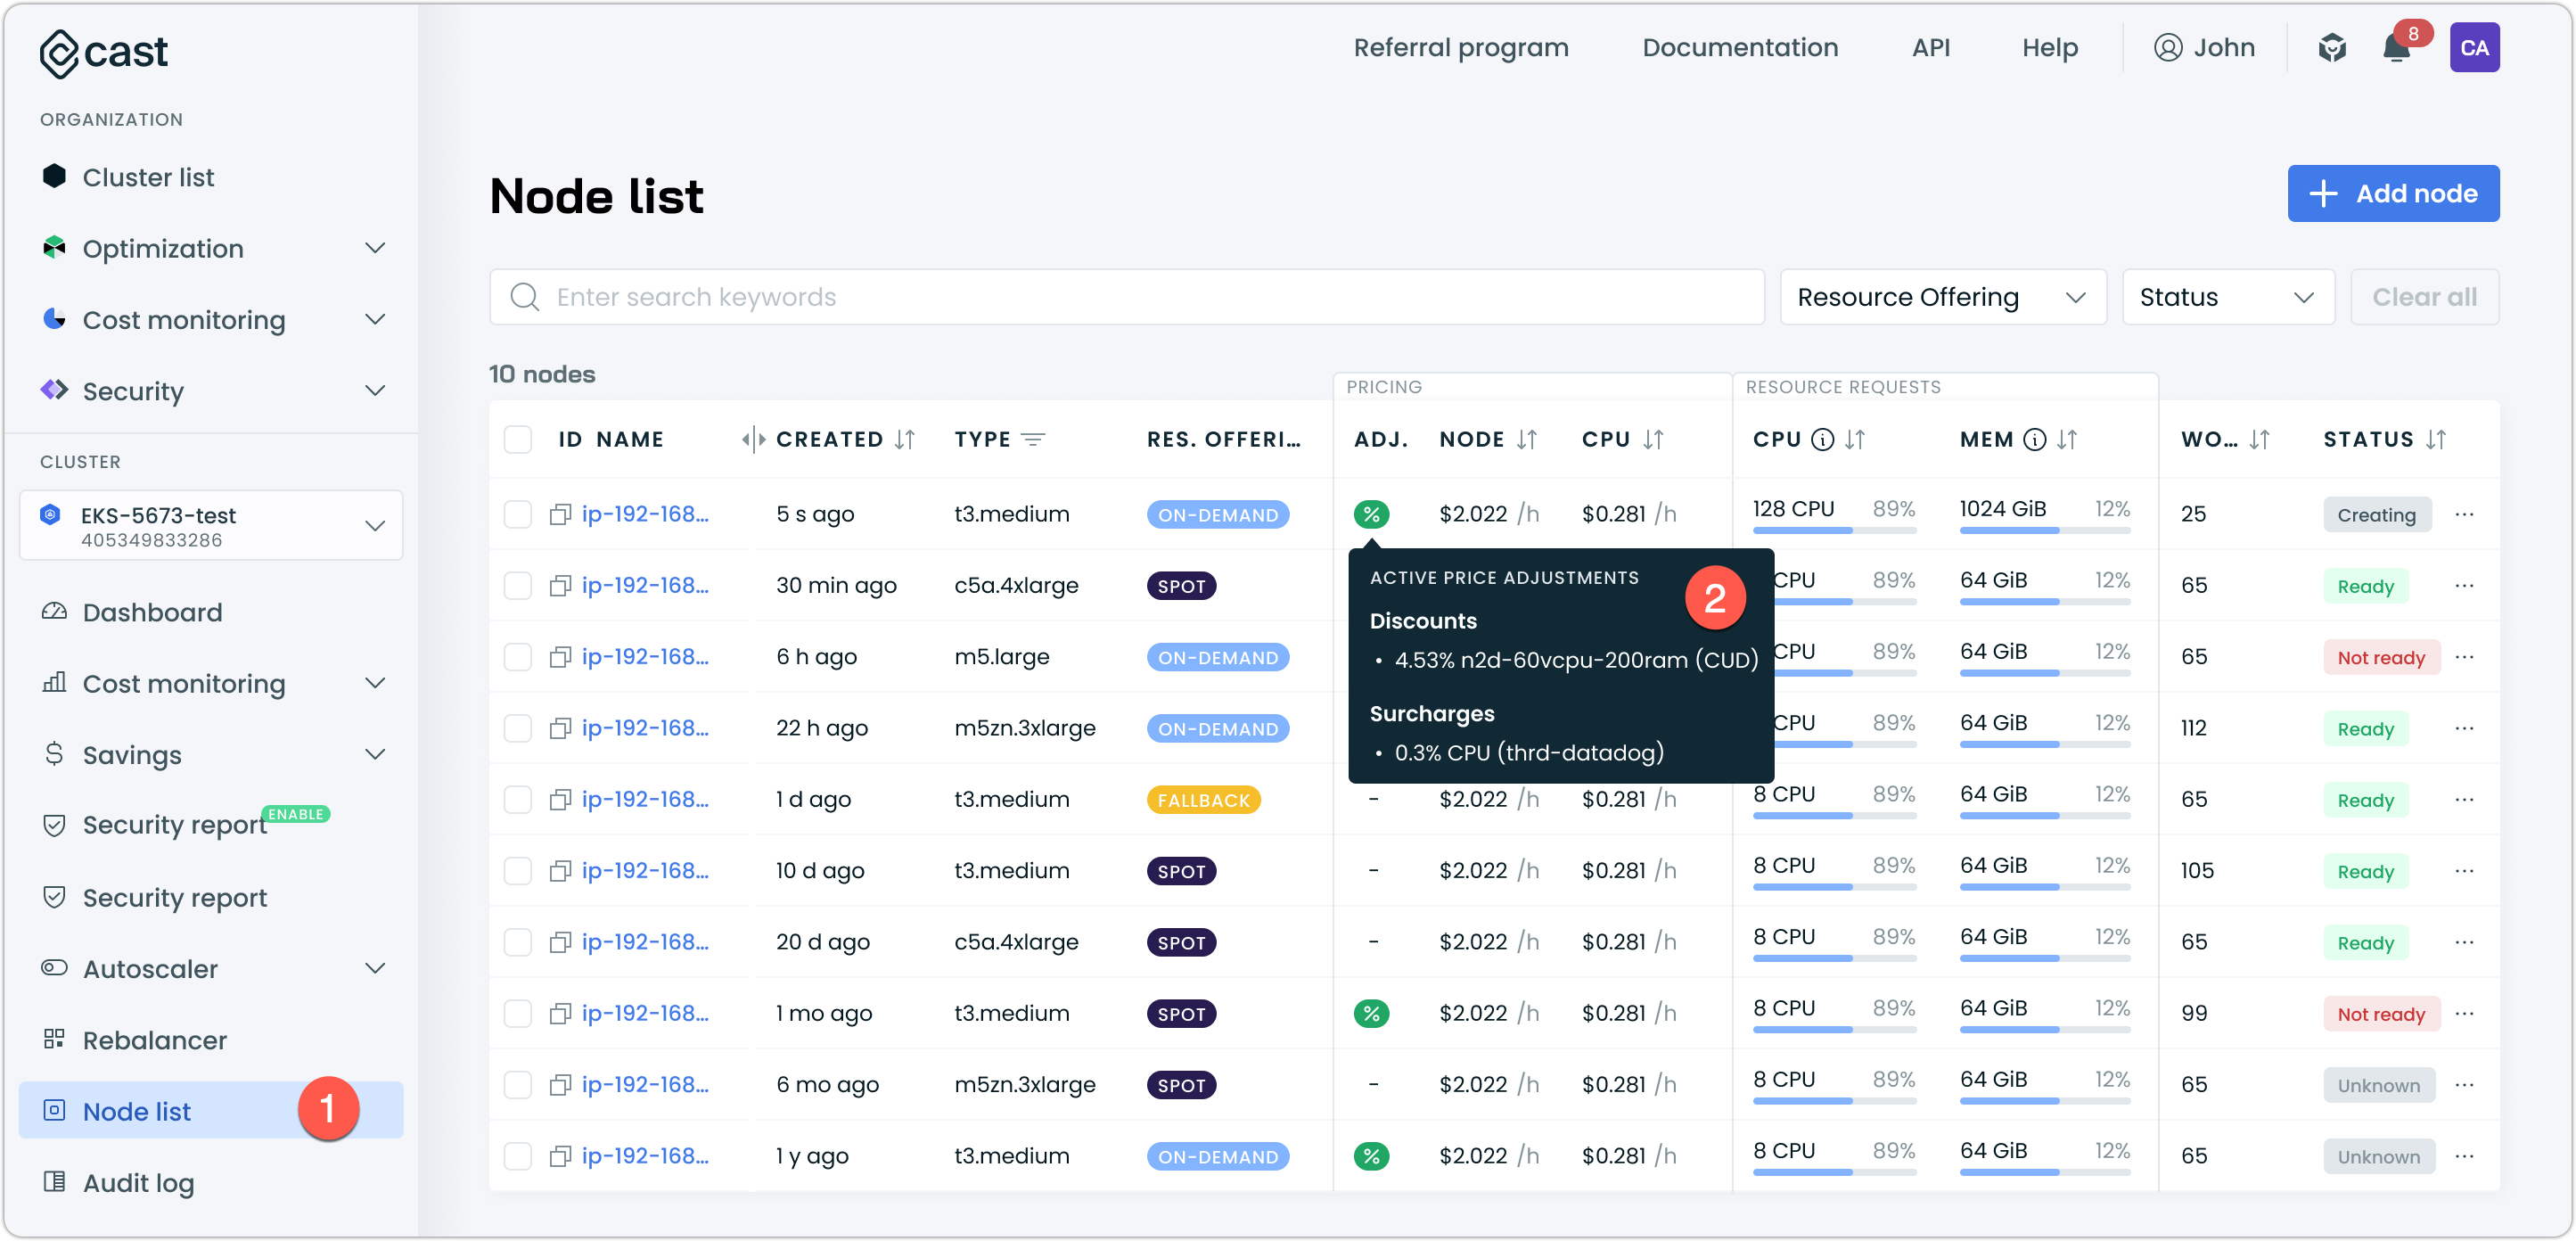Click the green percent badge in the 1 mo ago row
Image resolution: width=2576 pixels, height=1241 pixels.
1371,1013
